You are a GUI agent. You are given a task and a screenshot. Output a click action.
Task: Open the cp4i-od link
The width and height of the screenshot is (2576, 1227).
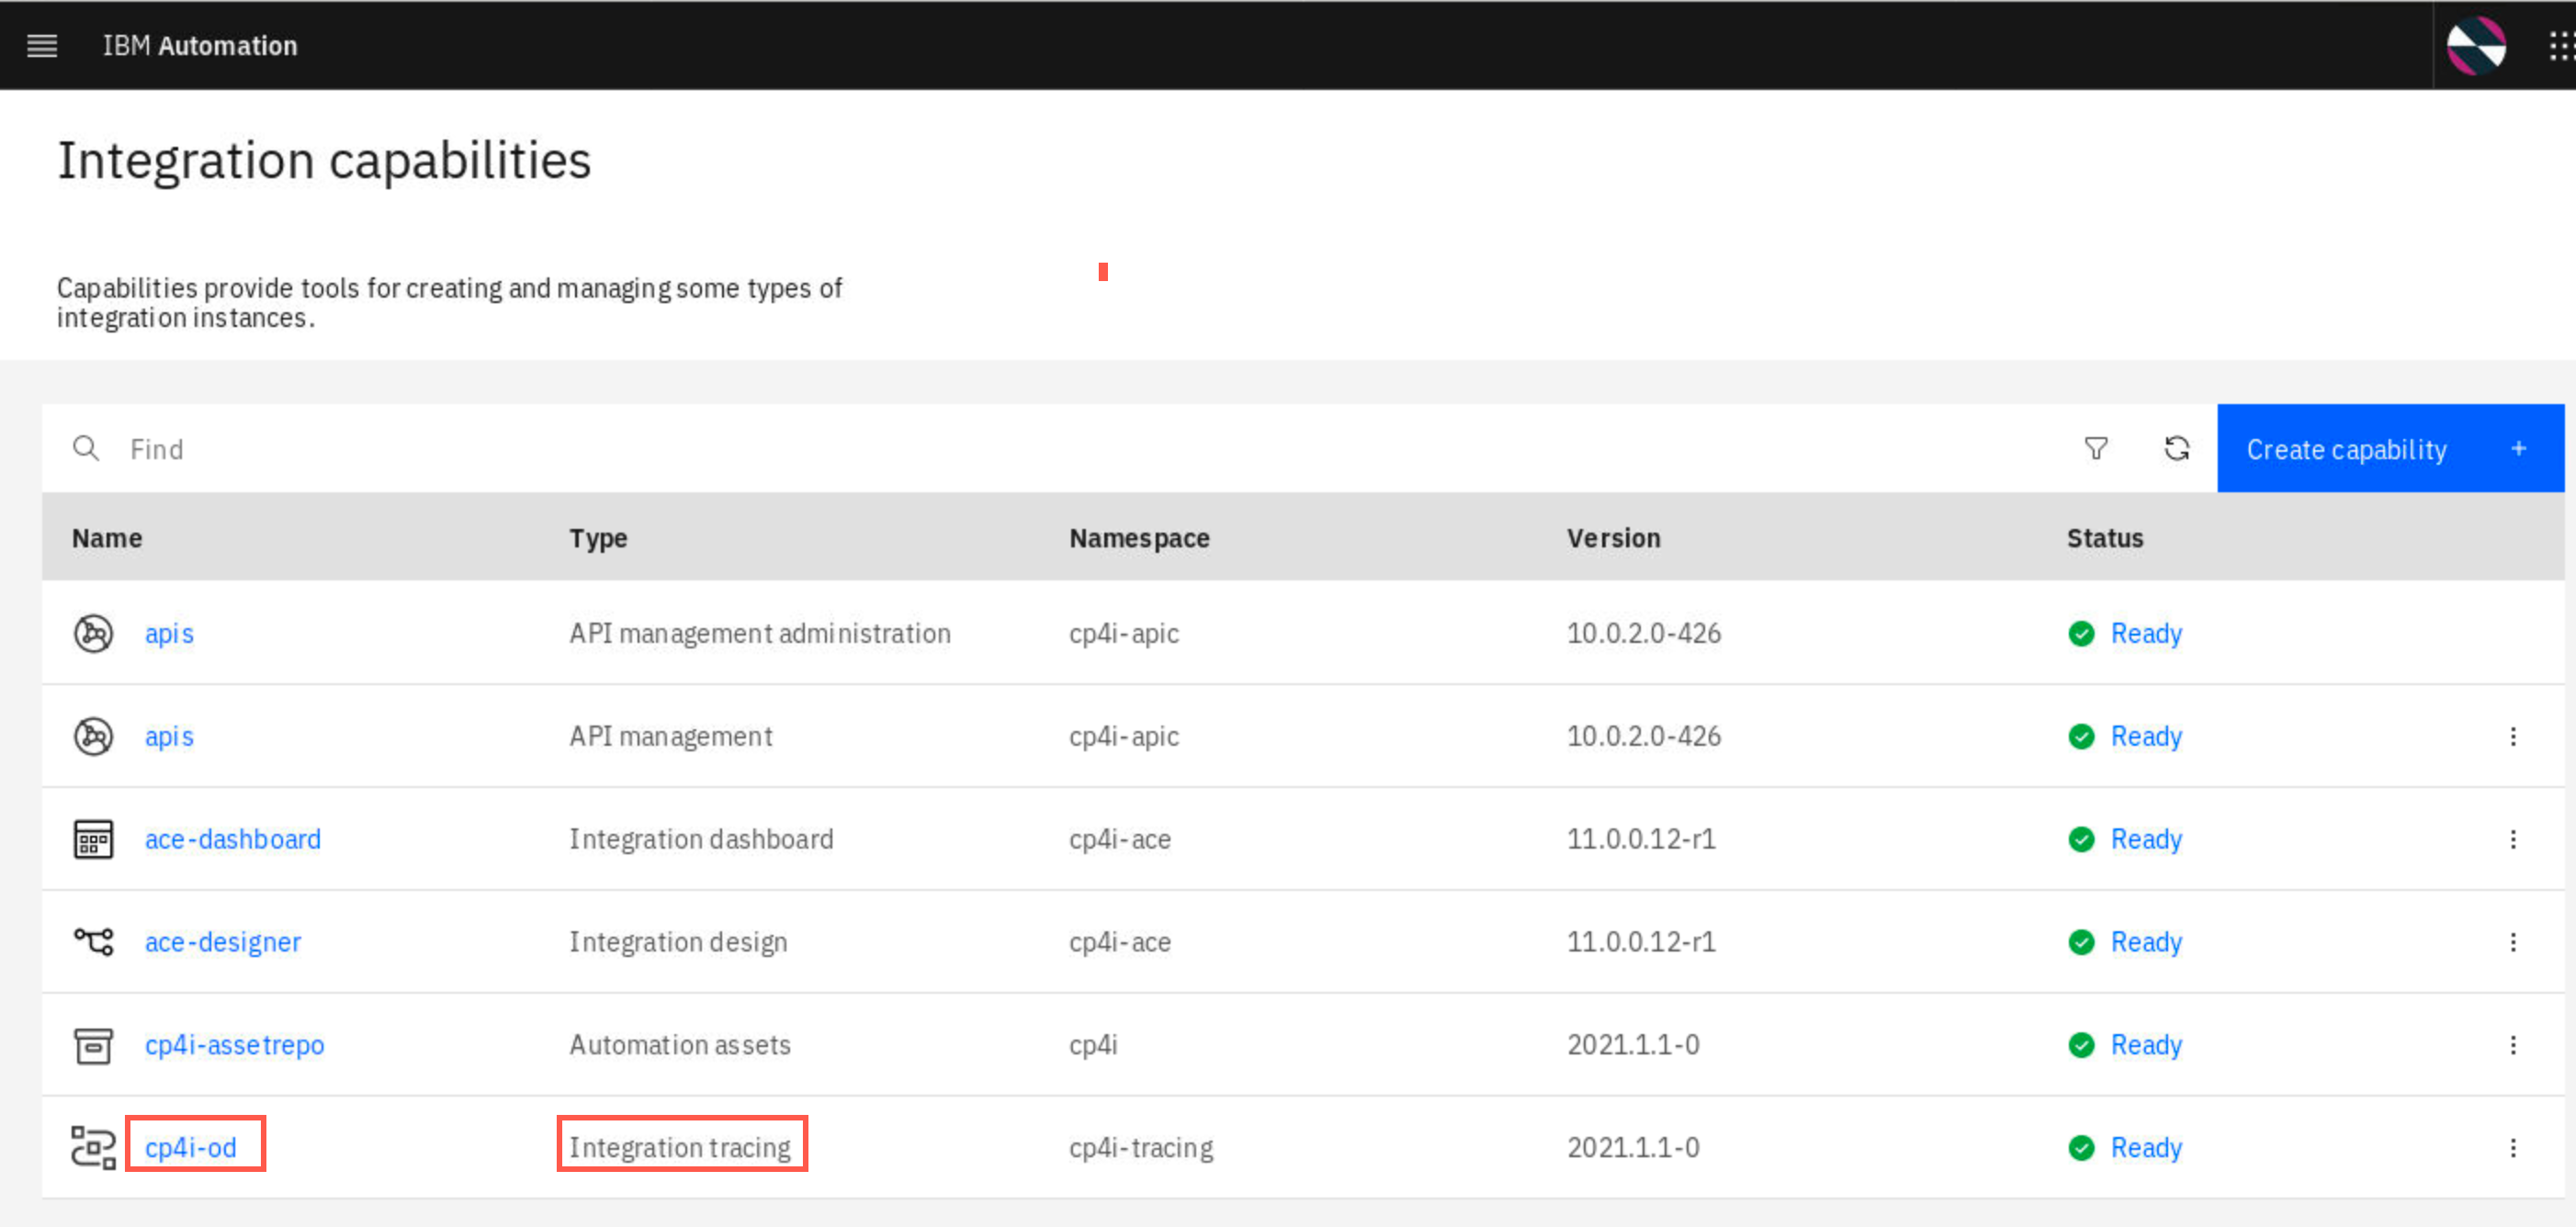tap(191, 1148)
